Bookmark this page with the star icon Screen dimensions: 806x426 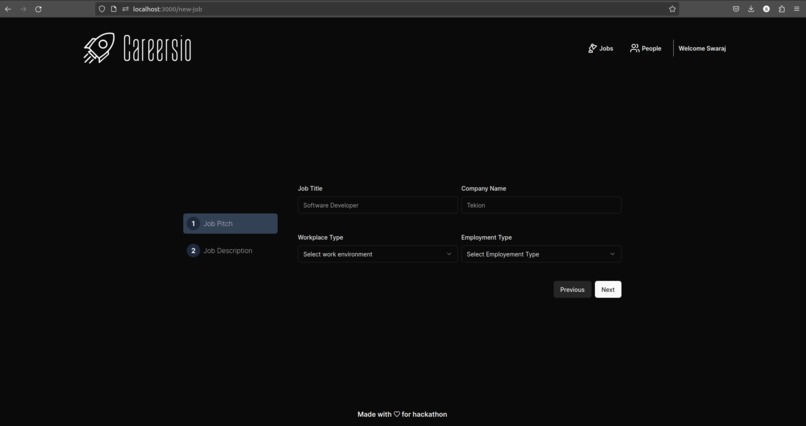click(x=672, y=9)
